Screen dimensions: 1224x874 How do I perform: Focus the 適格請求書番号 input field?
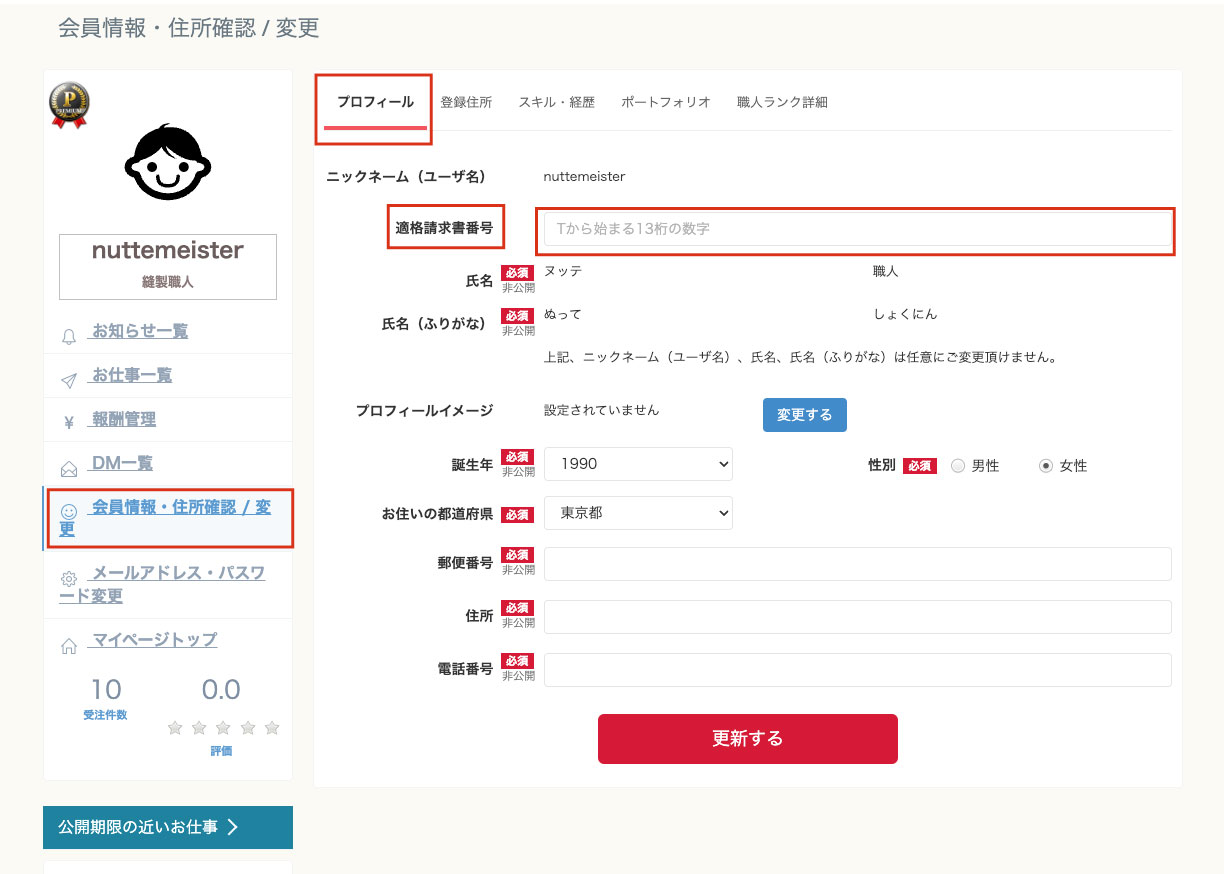click(857, 229)
